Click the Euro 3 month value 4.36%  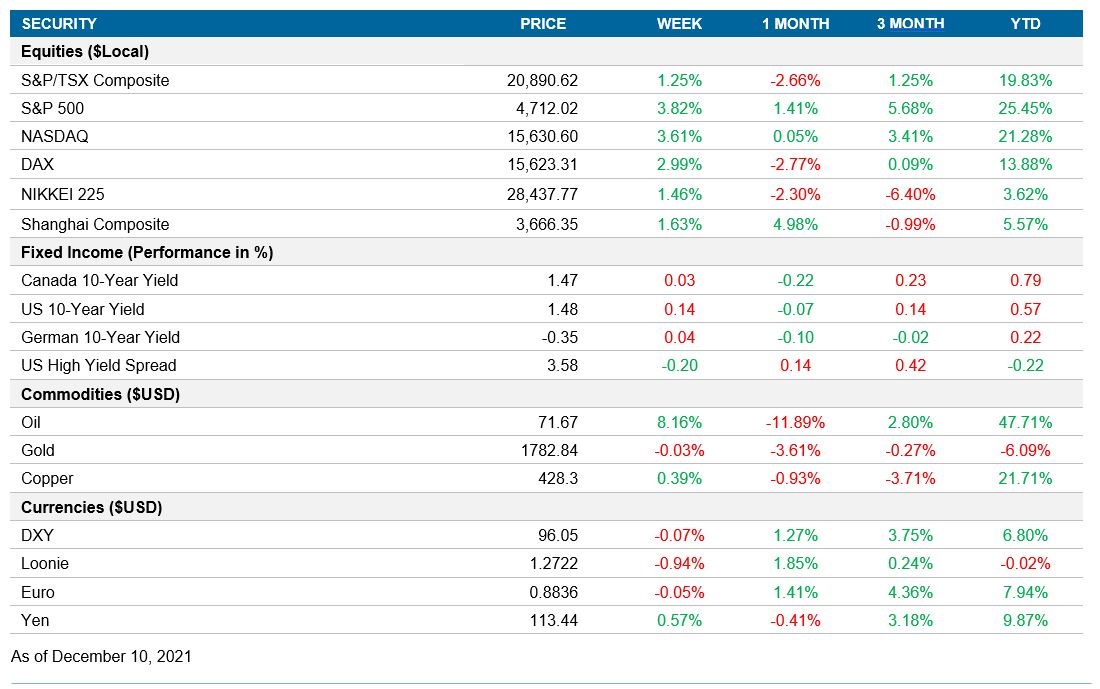(x=911, y=592)
